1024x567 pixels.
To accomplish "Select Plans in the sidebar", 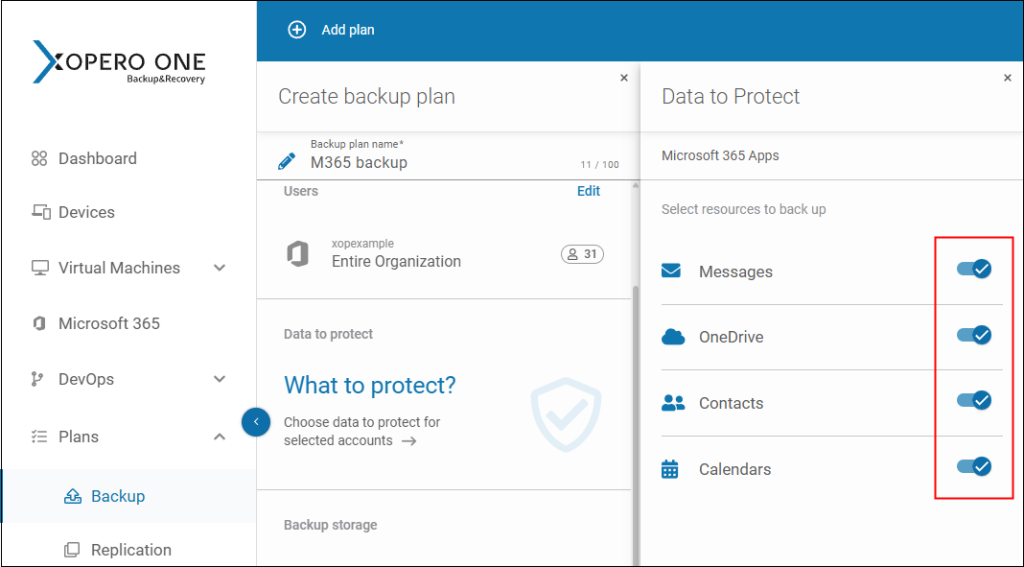I will pyautogui.click(x=78, y=436).
